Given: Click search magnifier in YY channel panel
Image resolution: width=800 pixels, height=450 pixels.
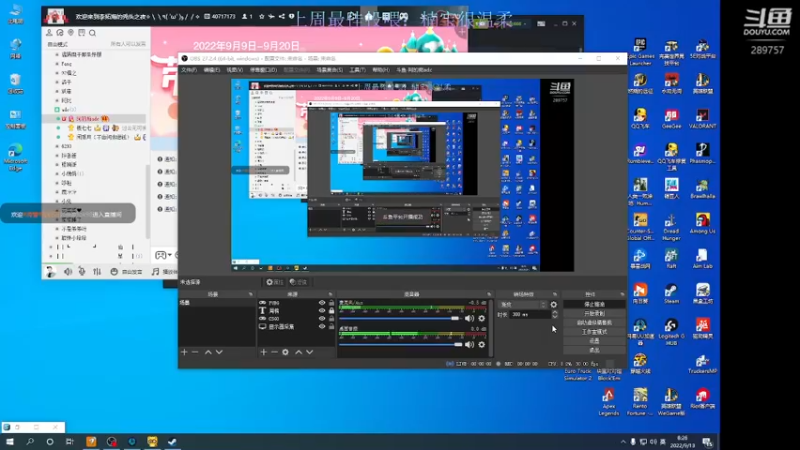Looking at the screenshot, I should [92, 33].
